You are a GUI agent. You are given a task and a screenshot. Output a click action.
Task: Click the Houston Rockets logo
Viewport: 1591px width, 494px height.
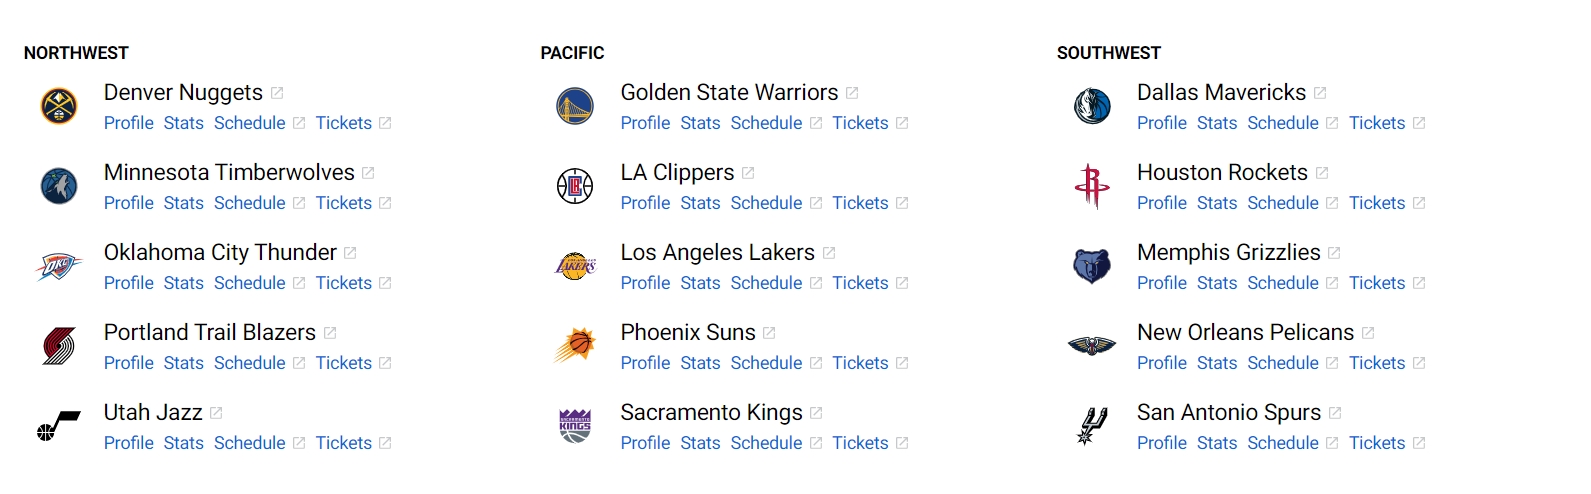tap(1091, 186)
